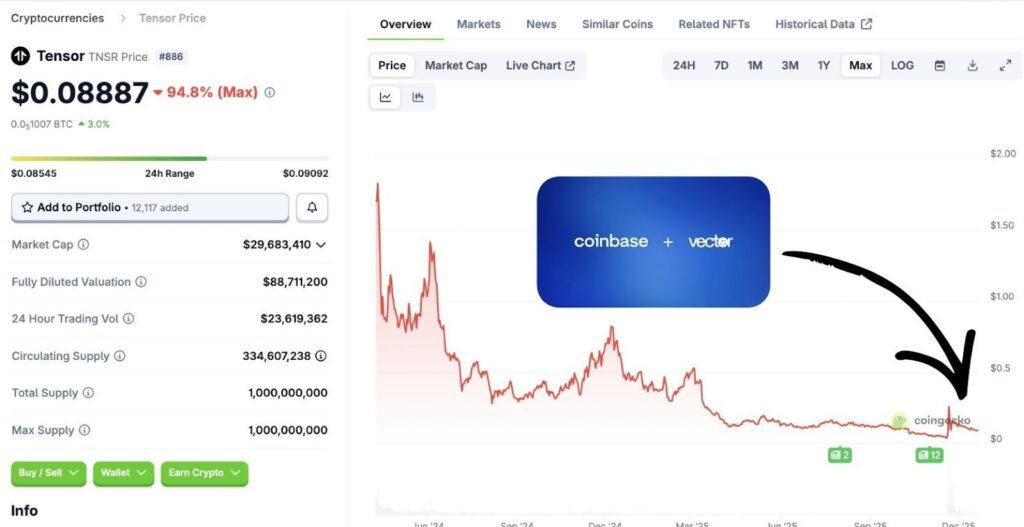The image size is (1024, 527).
Task: Open the Similar Coins tab
Action: click(x=617, y=24)
